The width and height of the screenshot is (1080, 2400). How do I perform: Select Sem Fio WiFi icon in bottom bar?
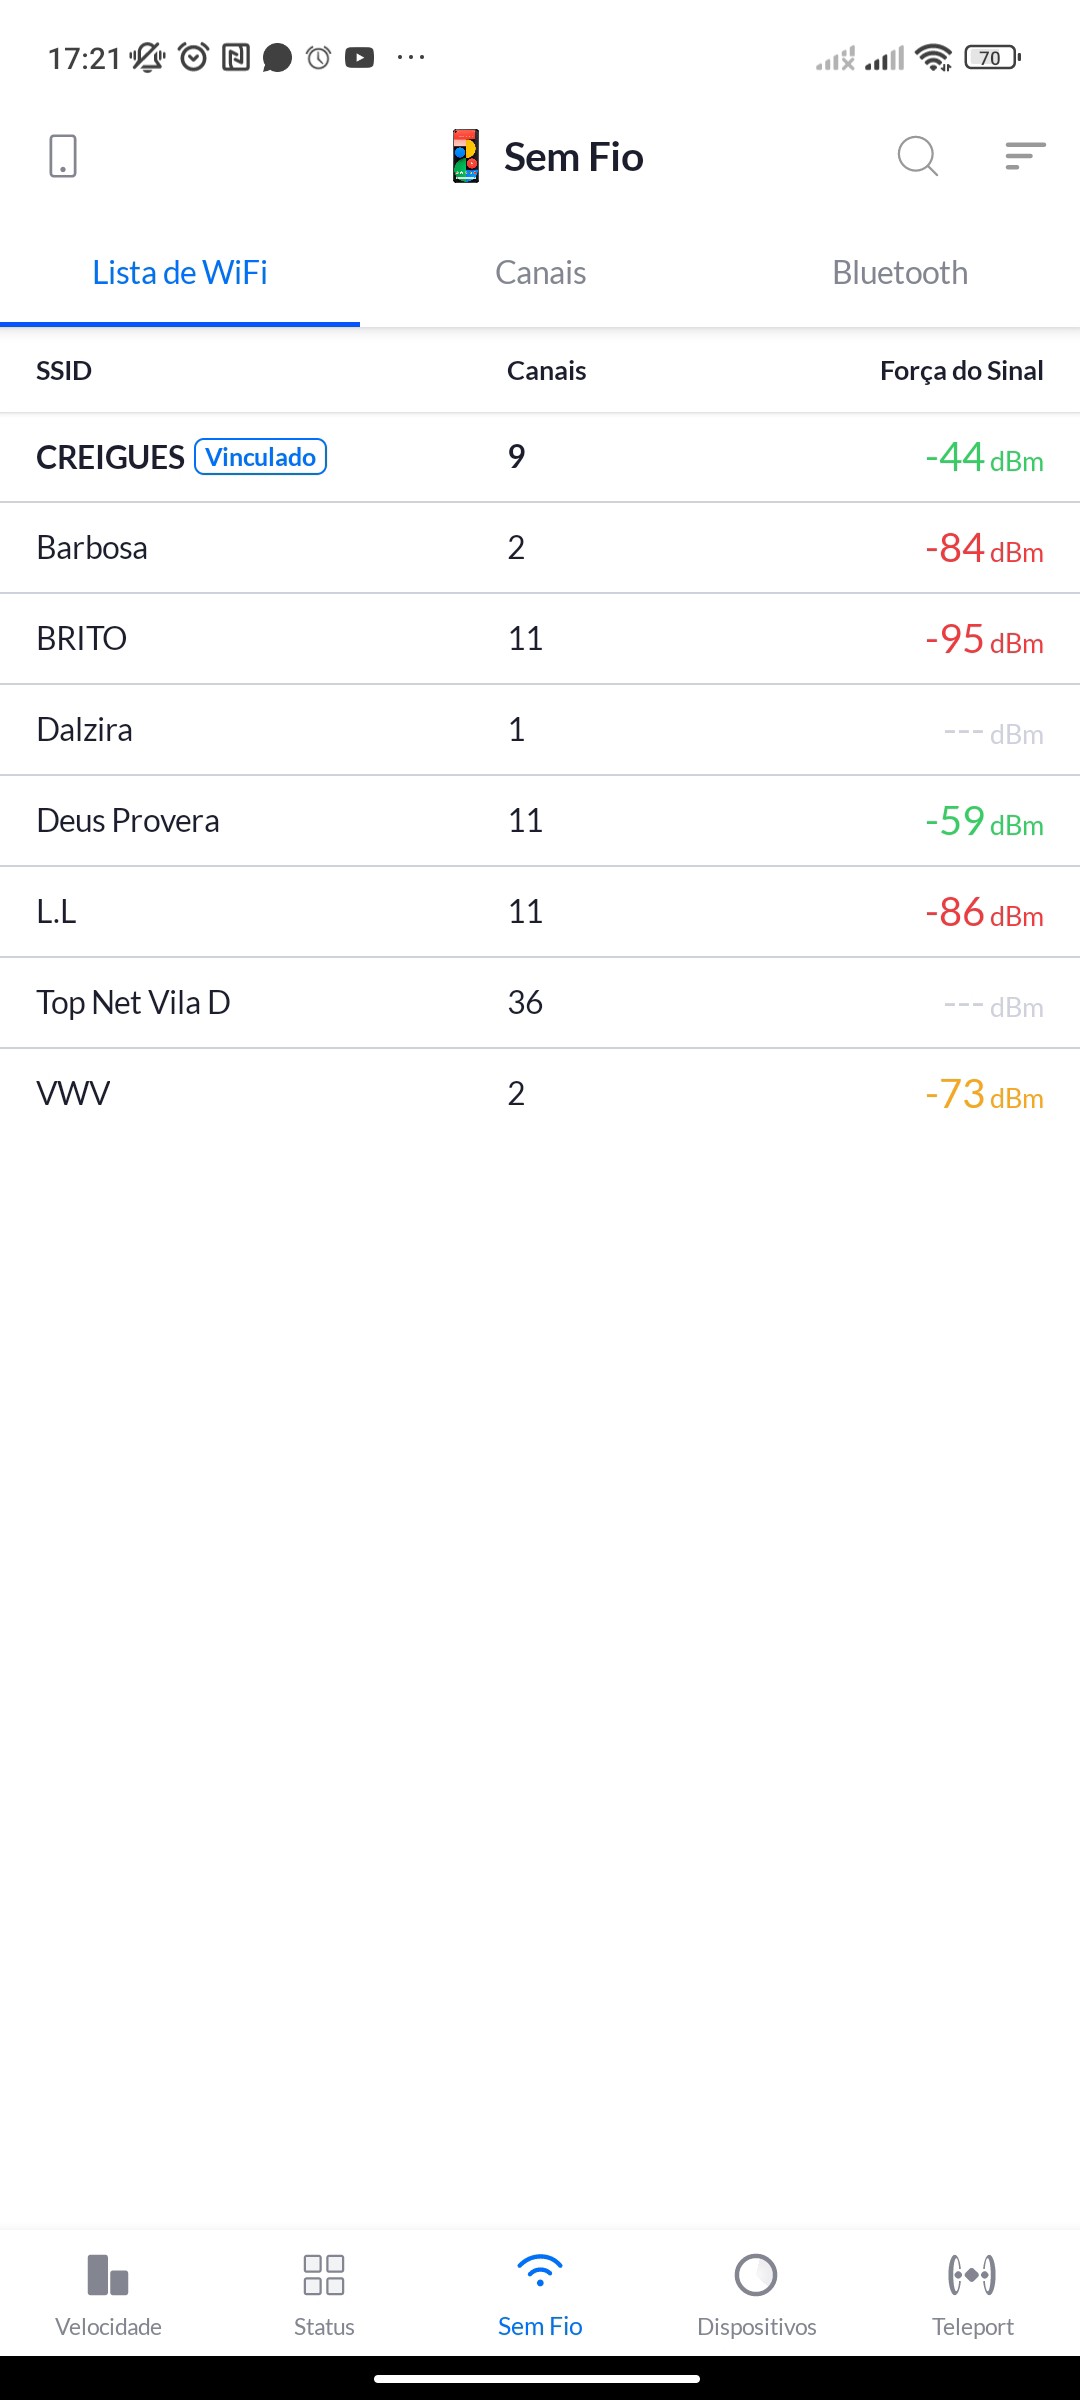click(x=540, y=2273)
